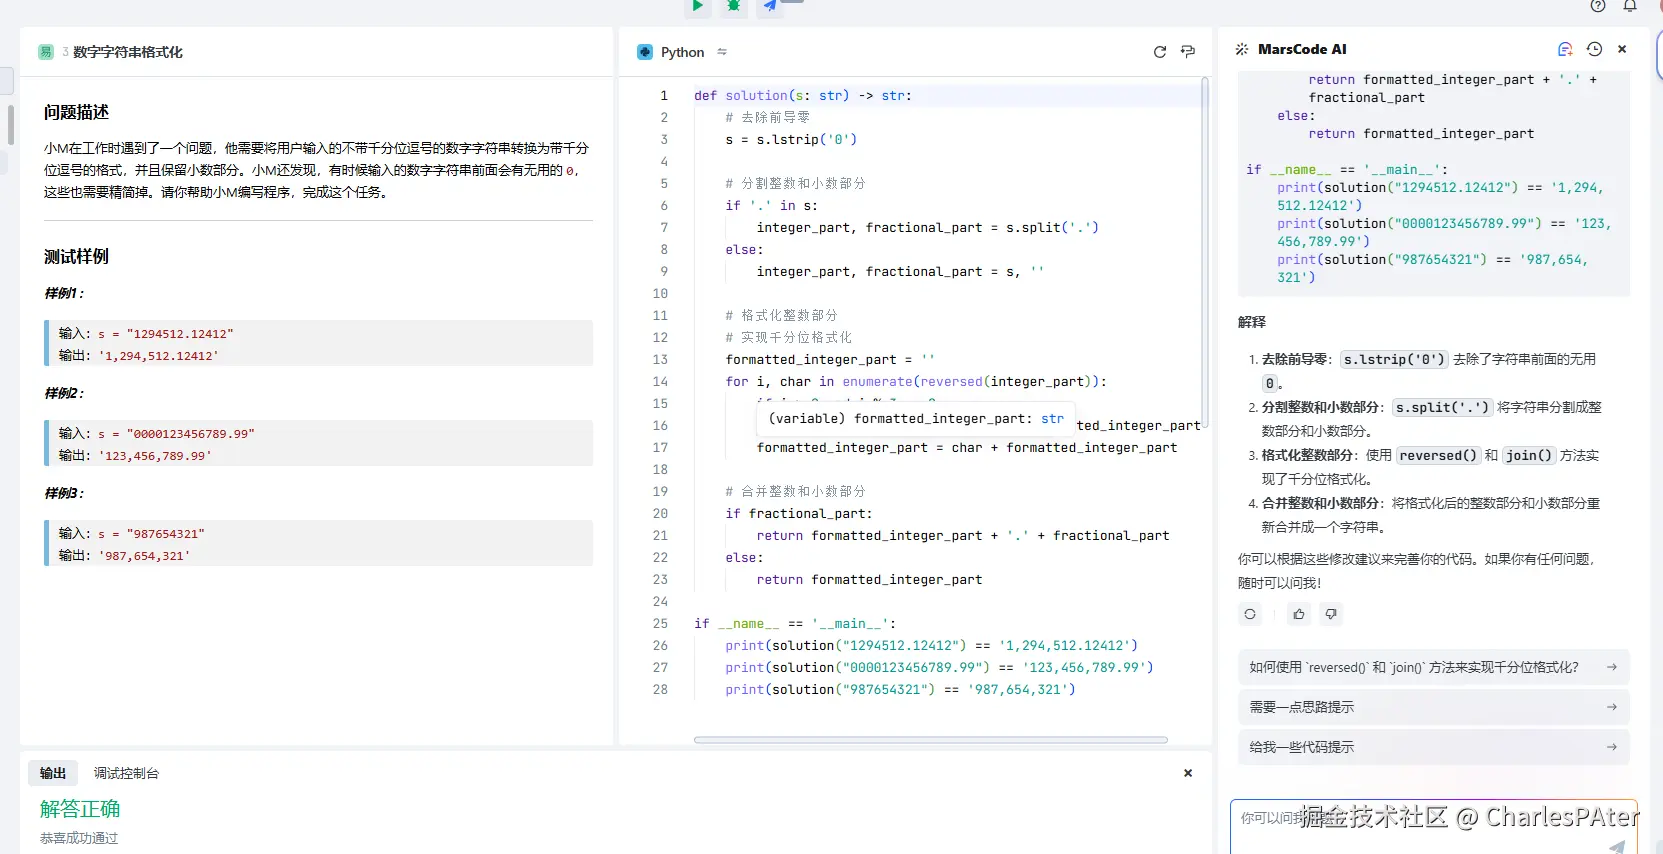The image size is (1663, 854).
Task: Click suggestion 给我一些代码提示
Action: pos(1433,747)
